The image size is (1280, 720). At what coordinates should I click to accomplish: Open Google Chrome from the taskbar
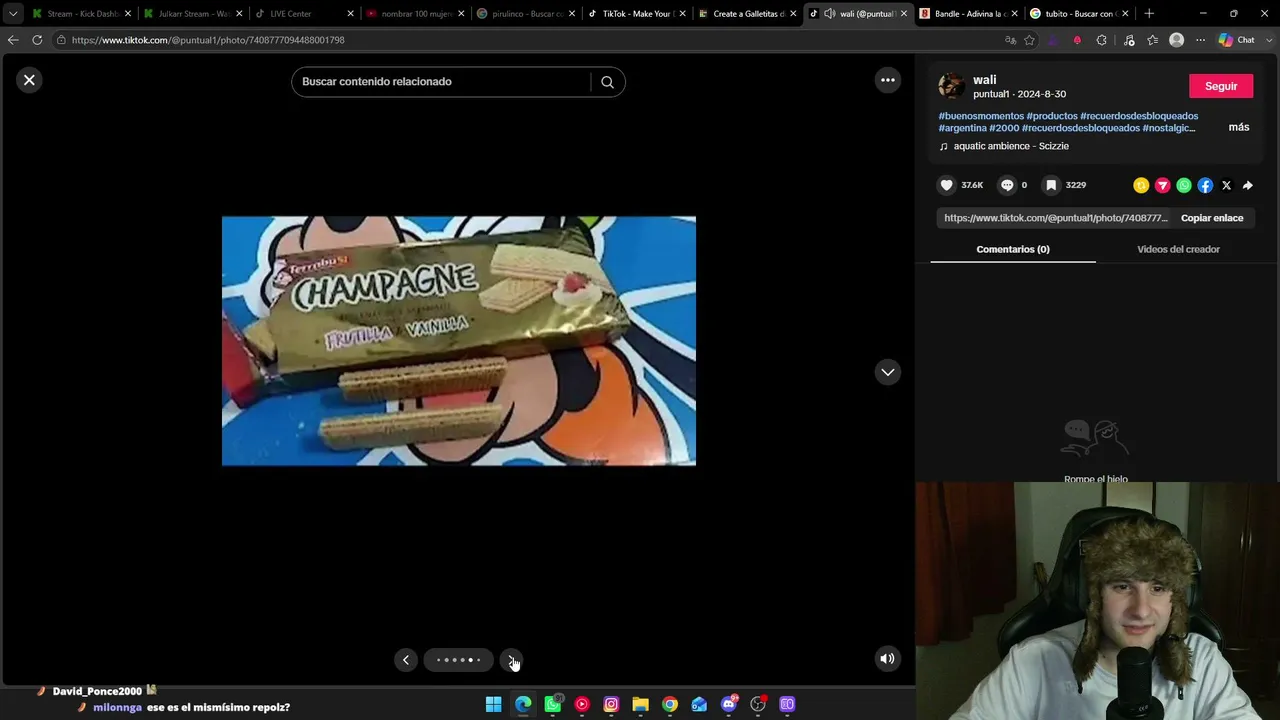coord(670,705)
